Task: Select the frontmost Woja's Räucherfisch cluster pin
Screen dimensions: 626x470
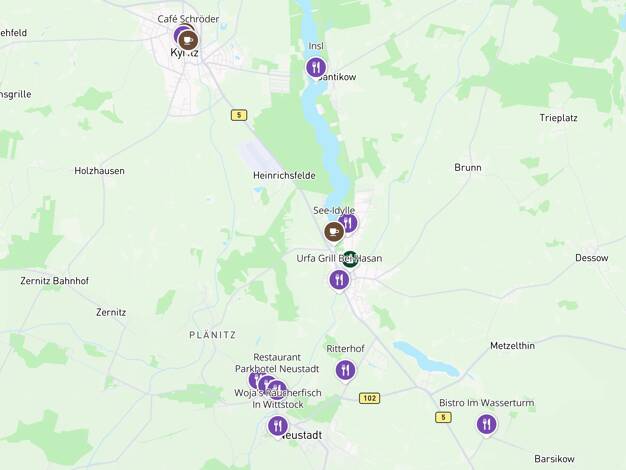Action: (277, 390)
